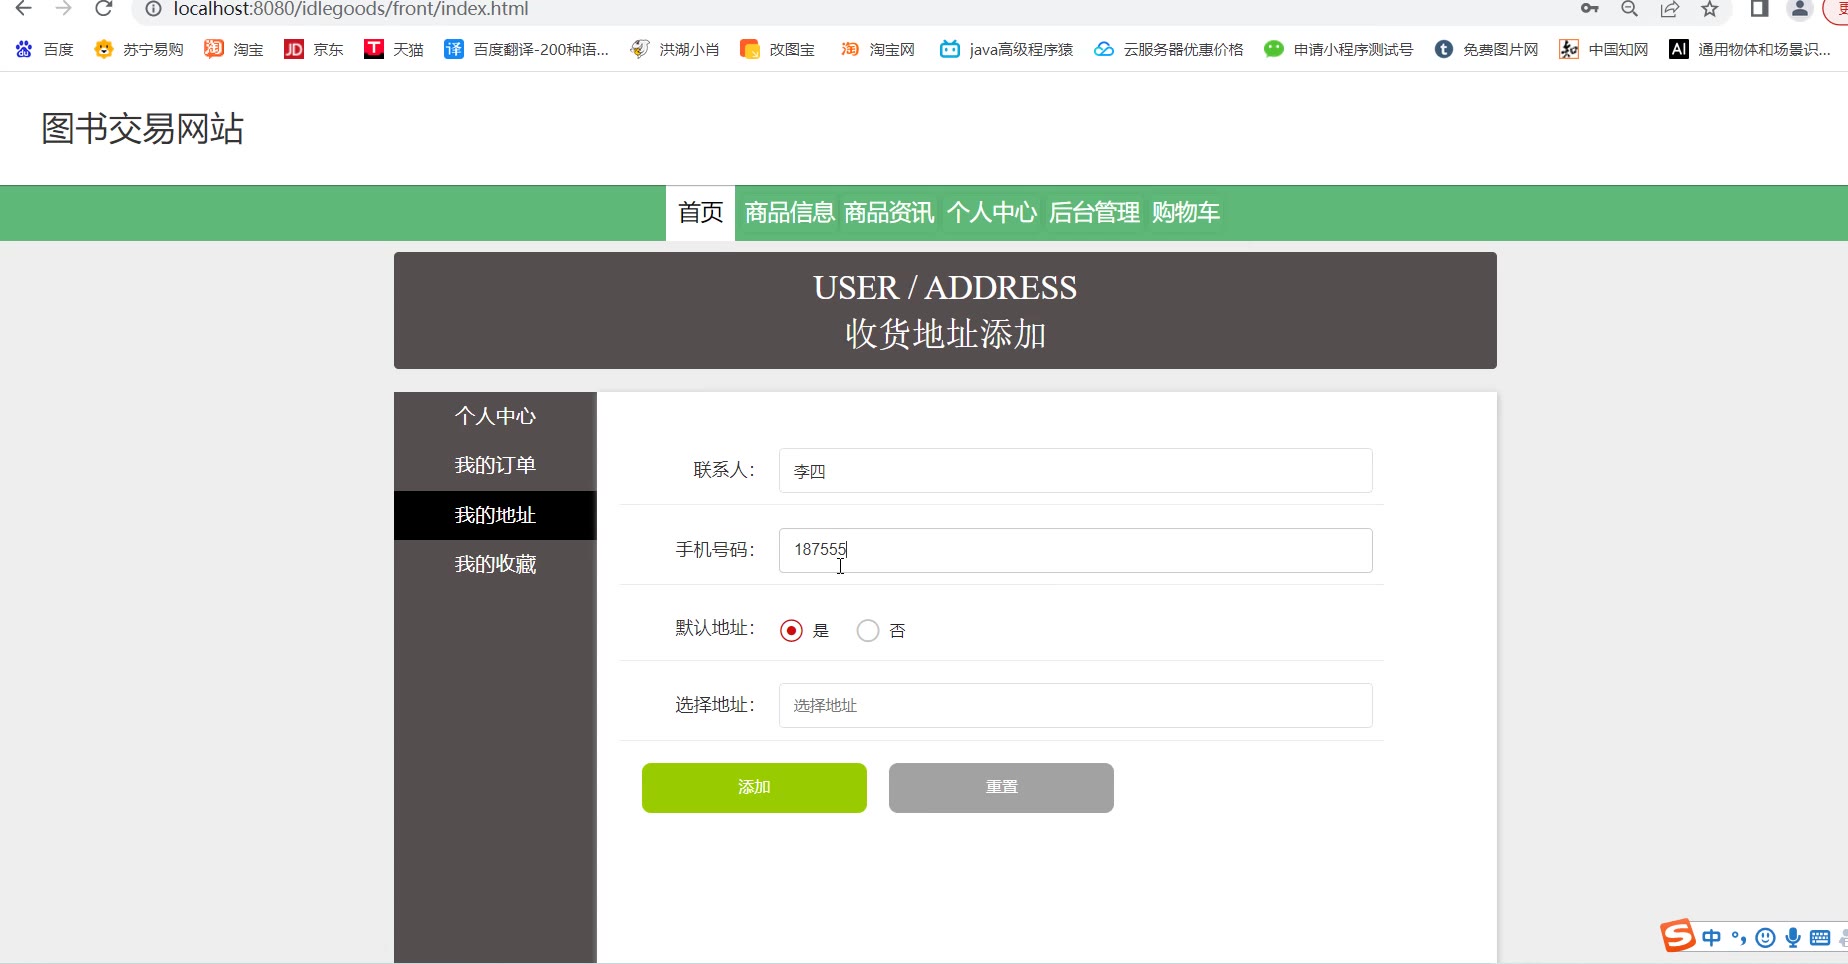Open the 苏宁易购 bookmark
This screenshot has width=1848, height=964.
139,49
